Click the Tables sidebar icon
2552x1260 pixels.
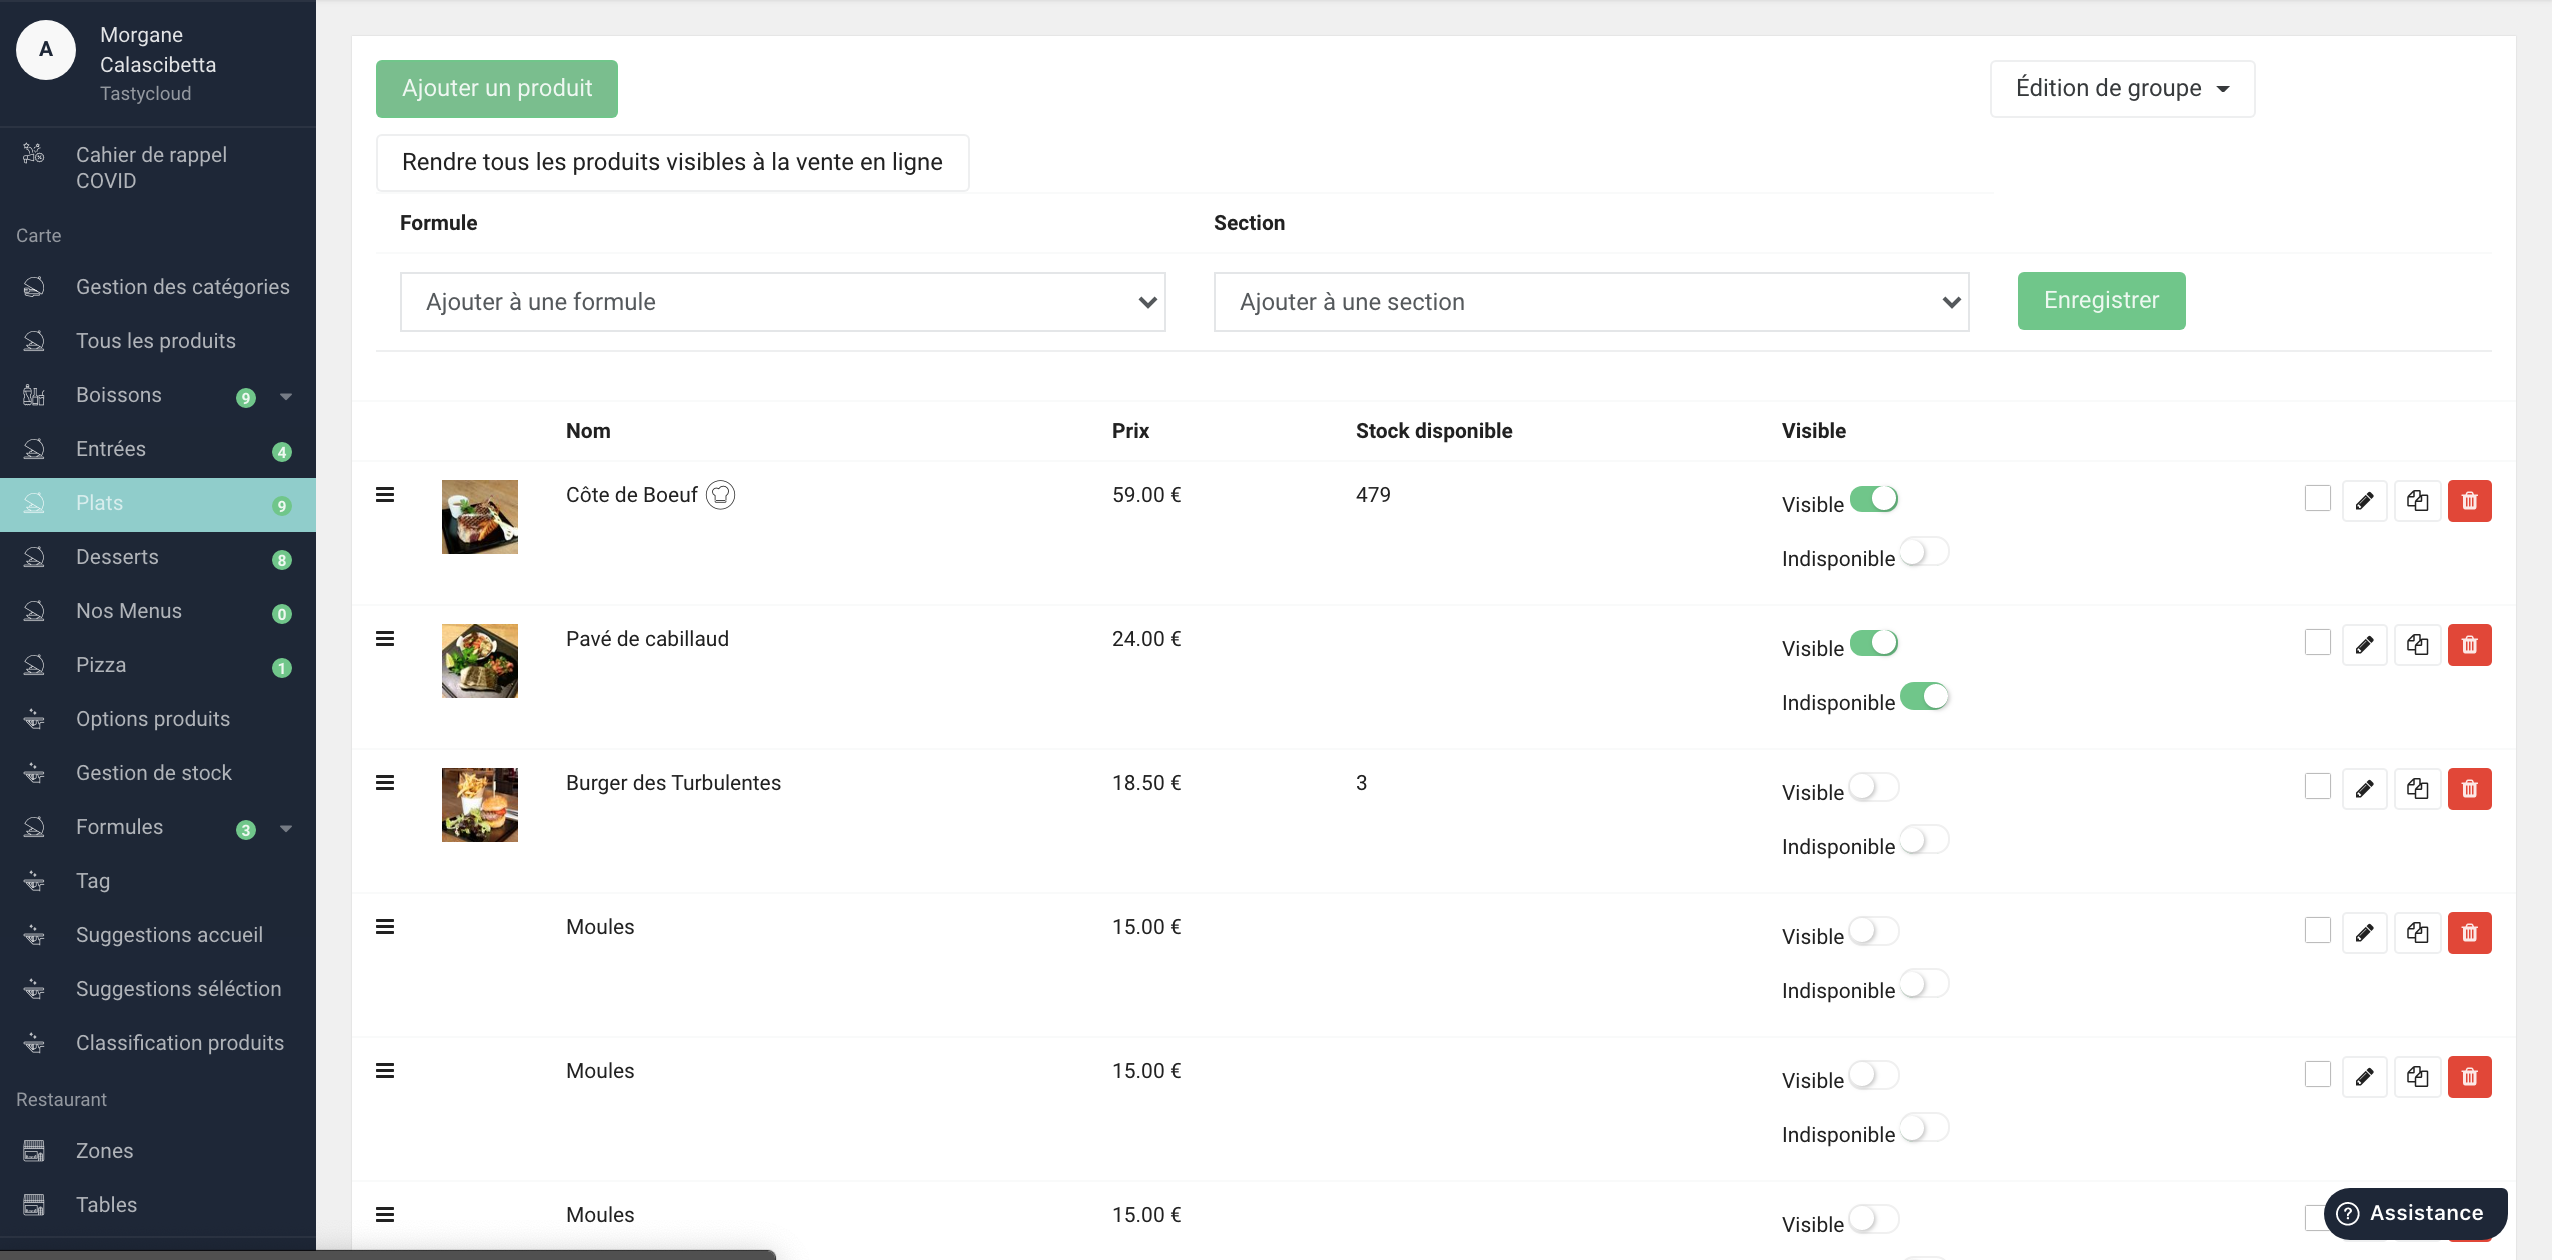(34, 1205)
